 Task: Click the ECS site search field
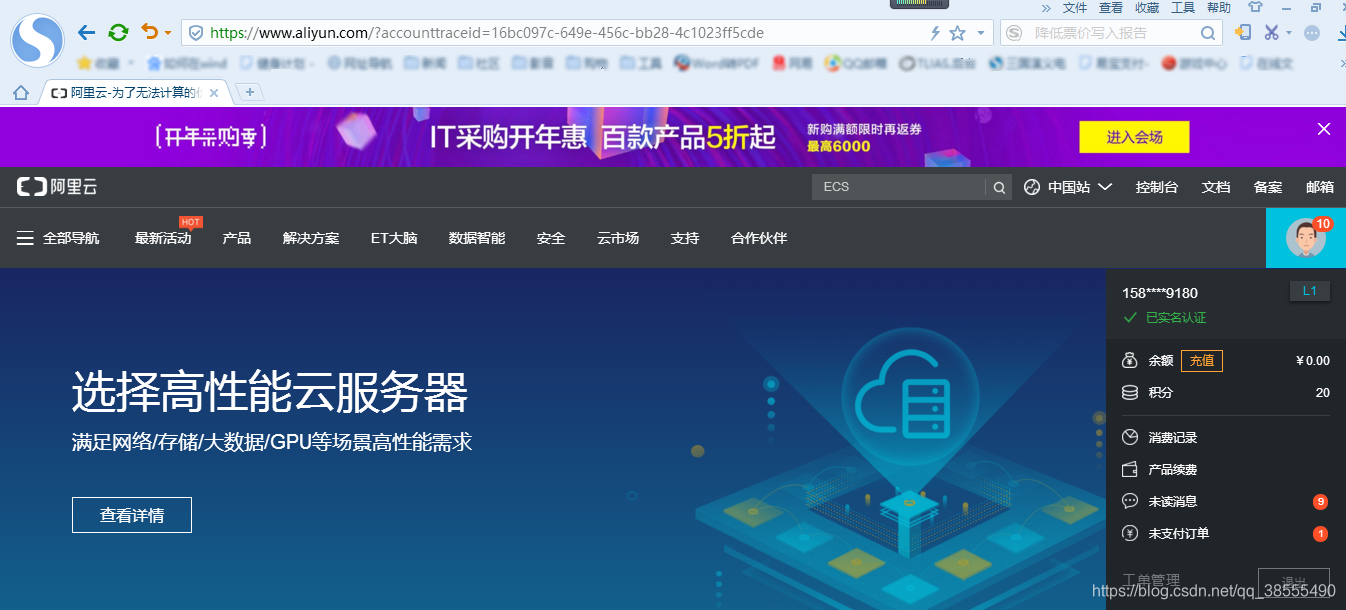tap(898, 187)
